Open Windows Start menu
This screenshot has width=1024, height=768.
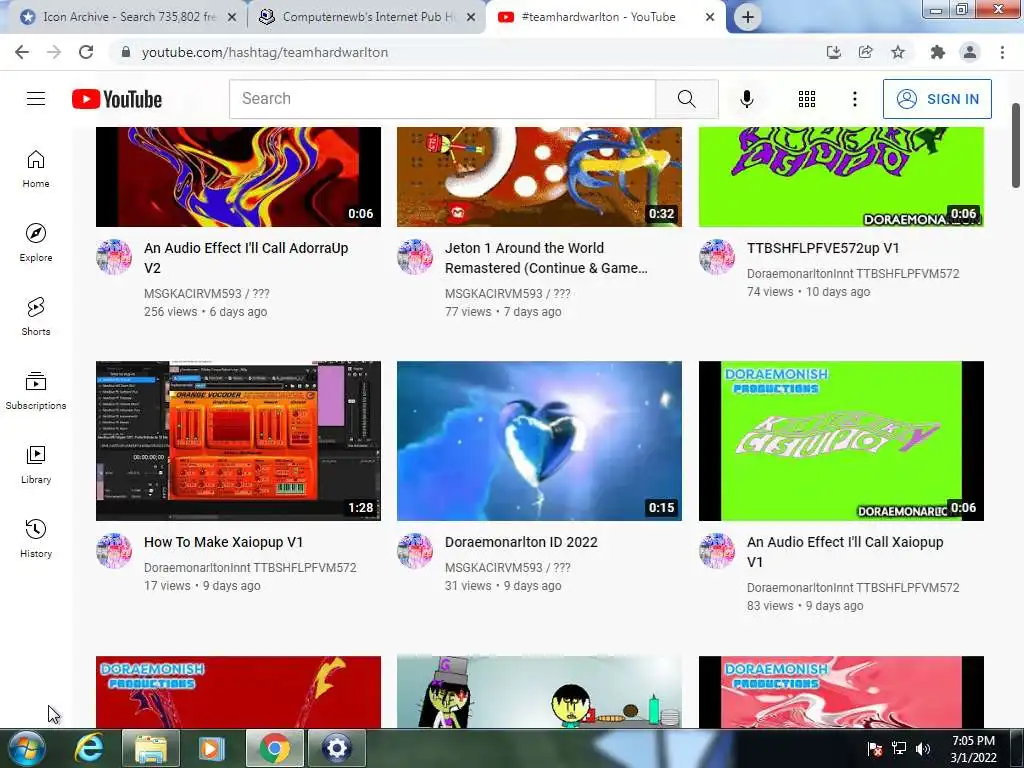click(27, 748)
